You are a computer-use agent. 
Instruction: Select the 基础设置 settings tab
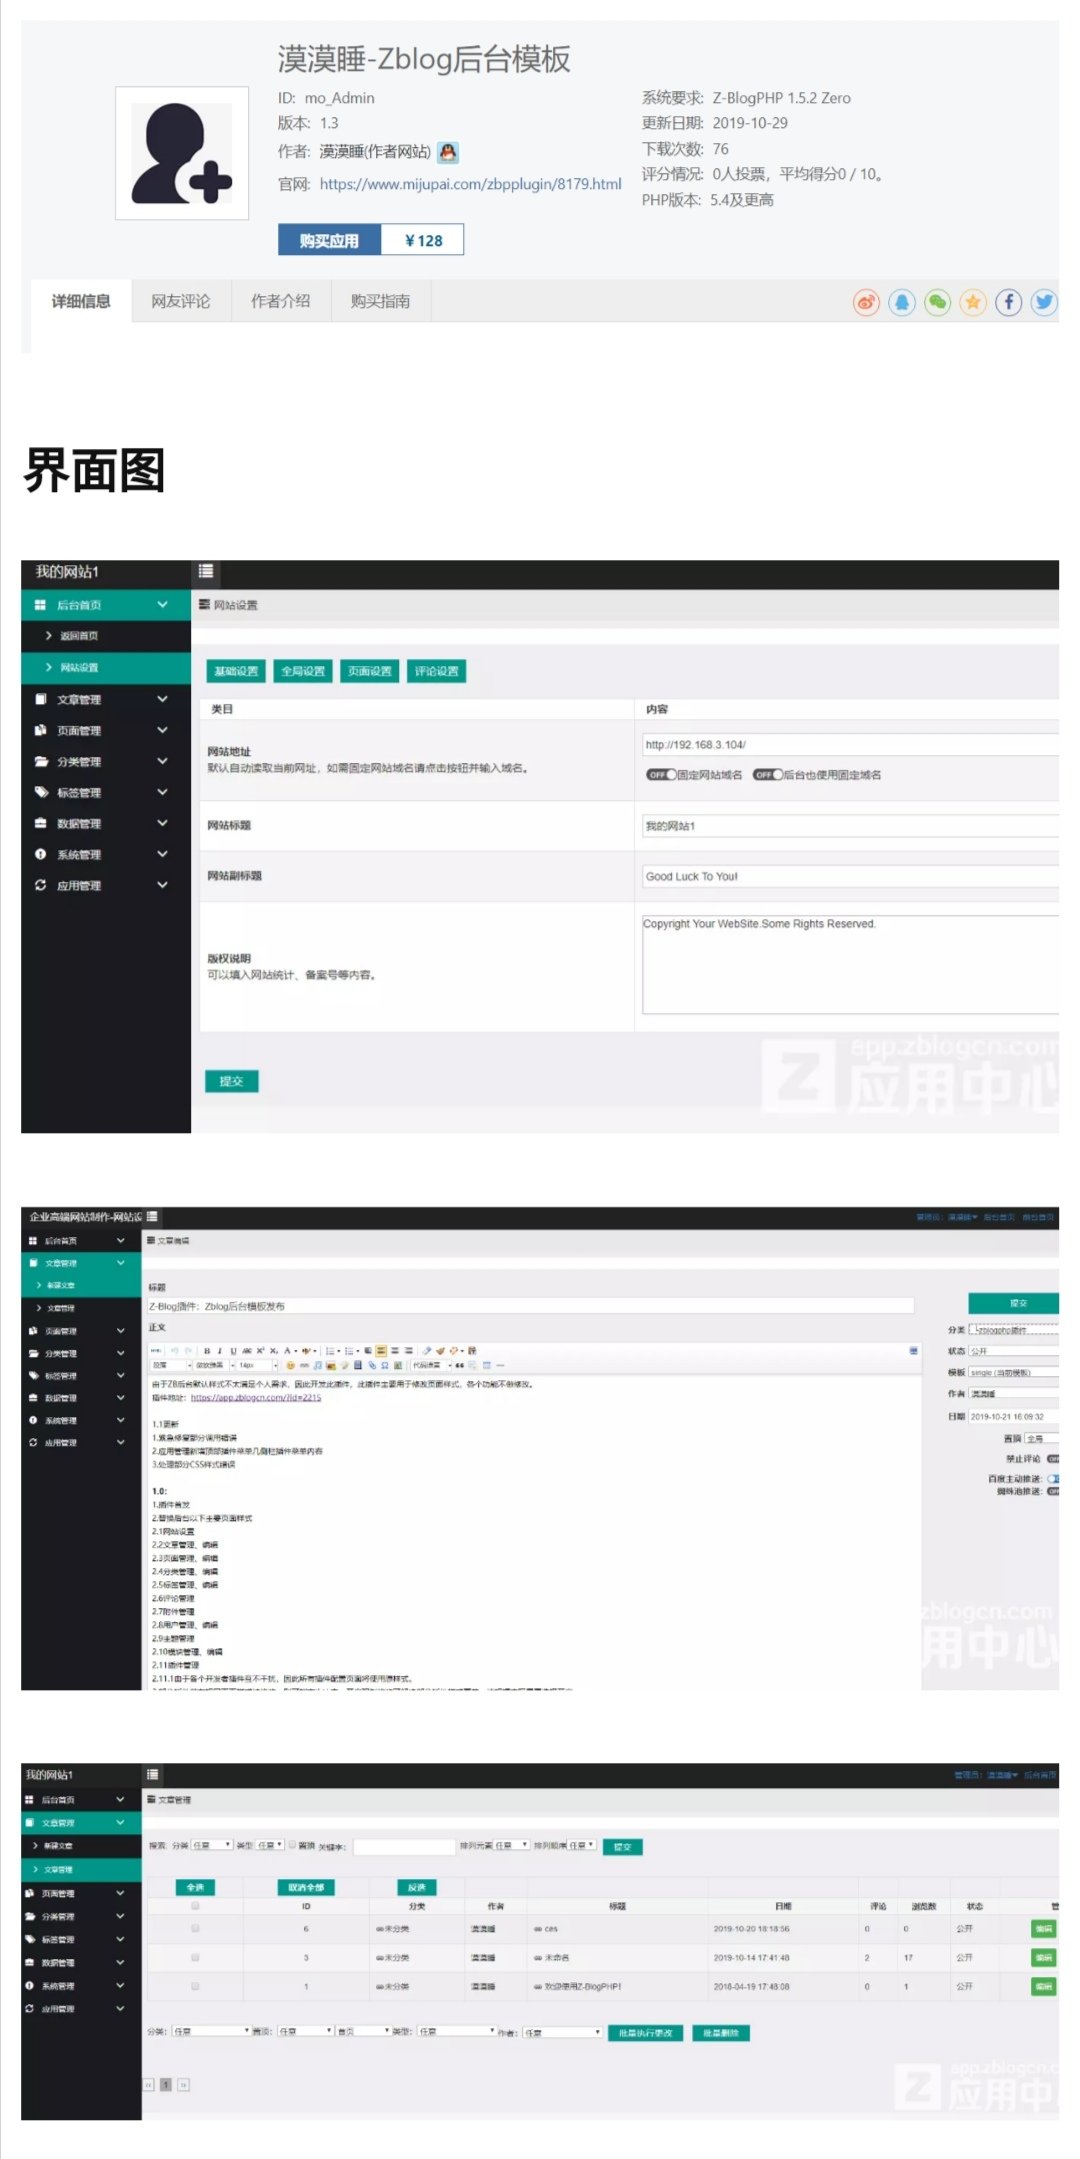236,671
